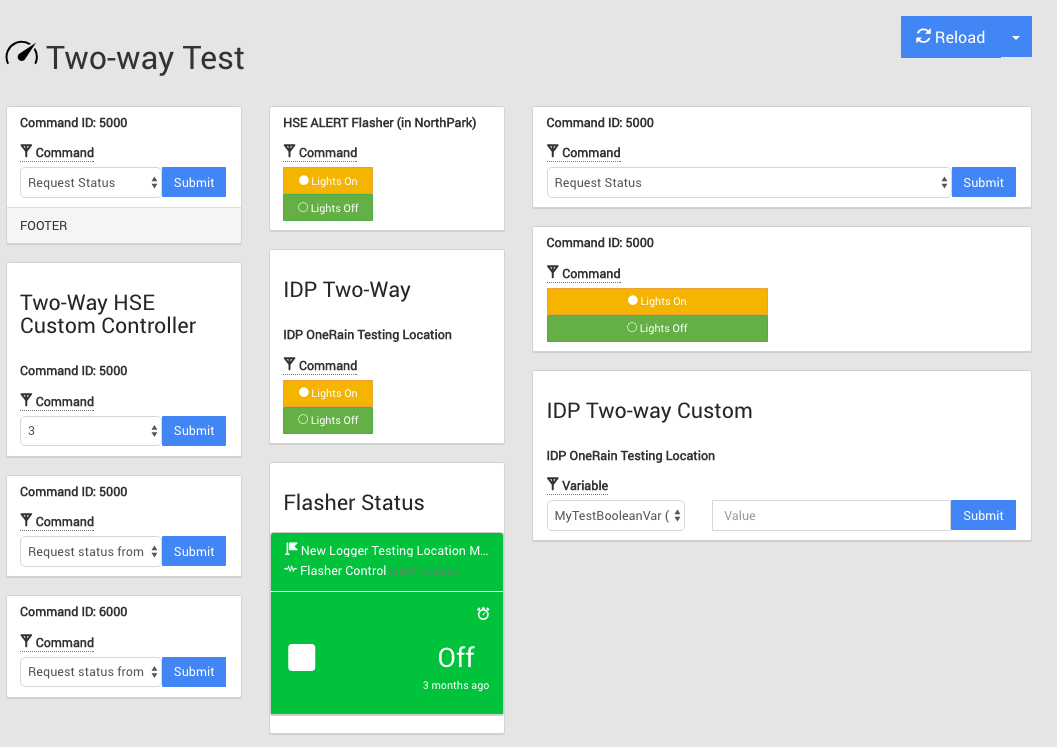The image size is (1057, 747).
Task: Click the Flasher Control link text
Action: (343, 570)
